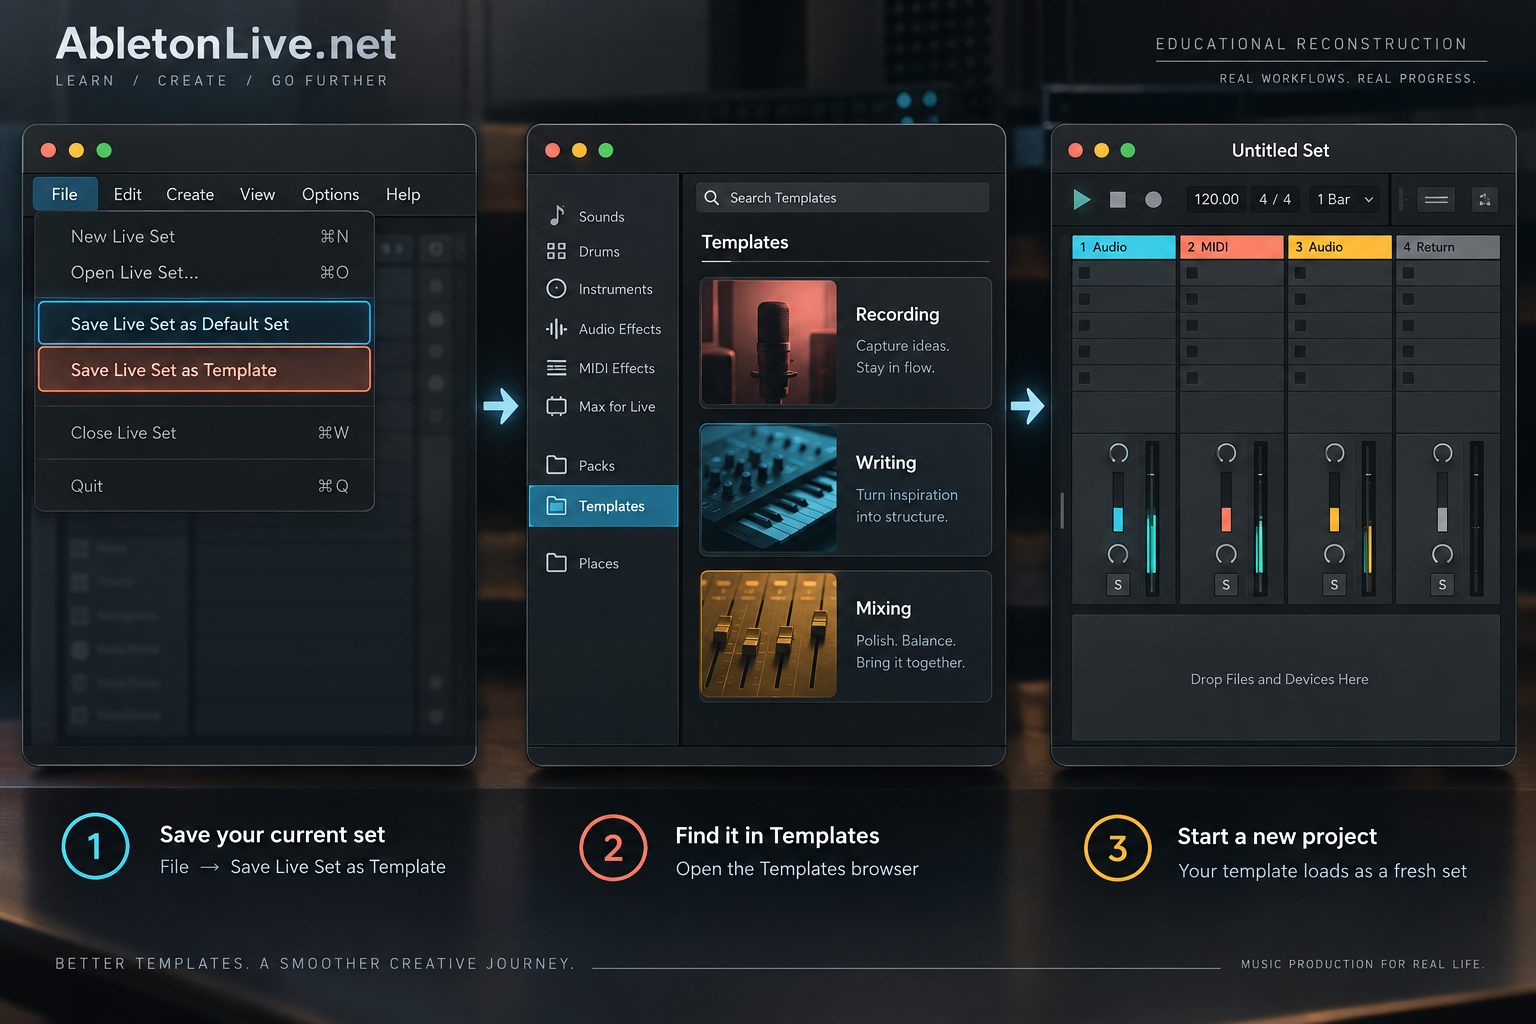Click lower knob on 3 Audio track
The image size is (1536, 1024).
(x=1334, y=554)
